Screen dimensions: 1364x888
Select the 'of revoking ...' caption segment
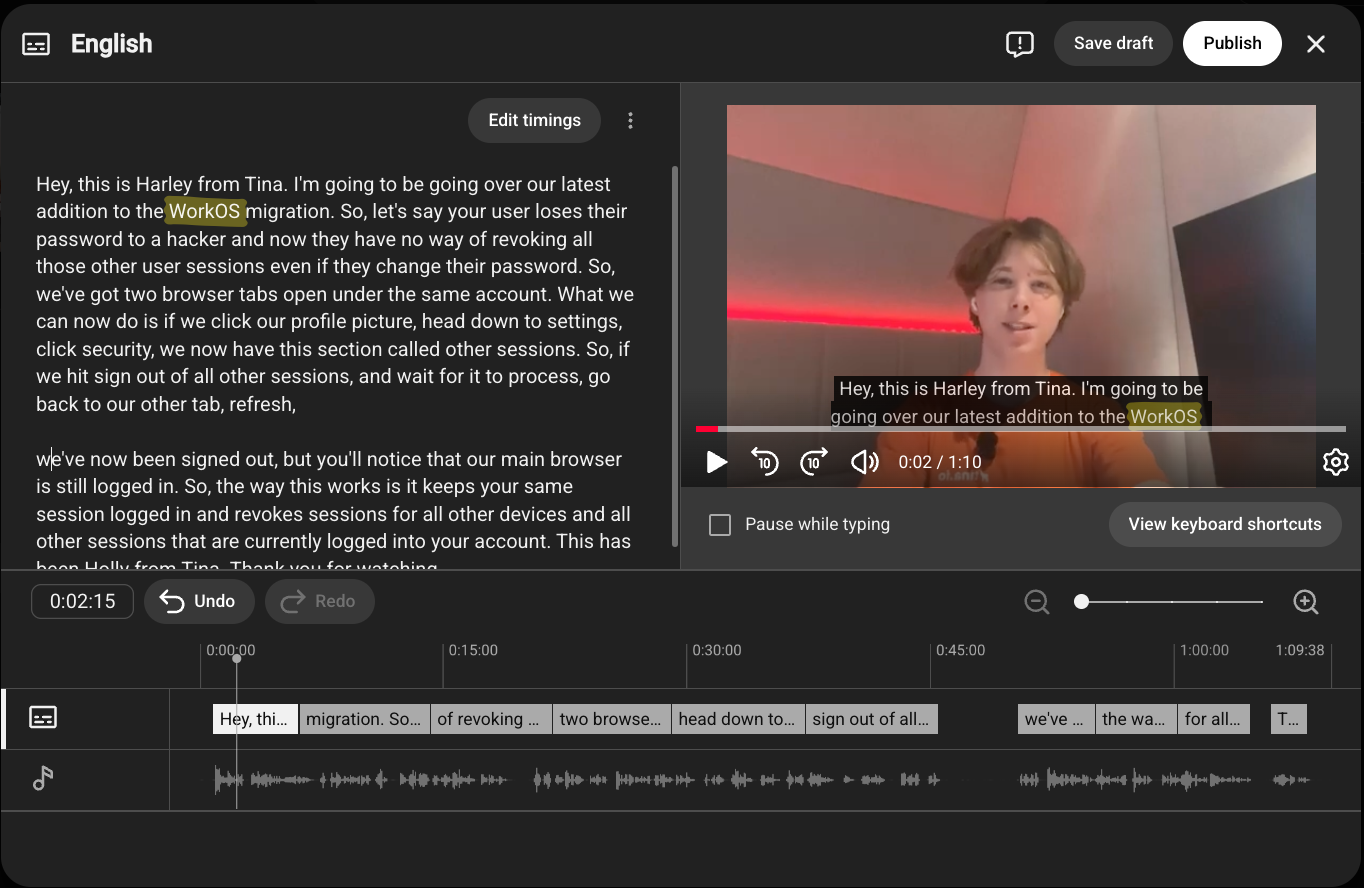(491, 719)
